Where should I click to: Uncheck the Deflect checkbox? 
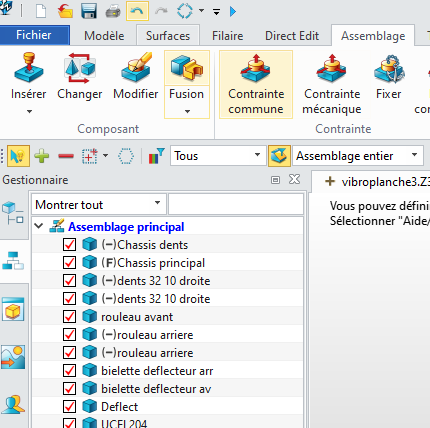point(69,406)
